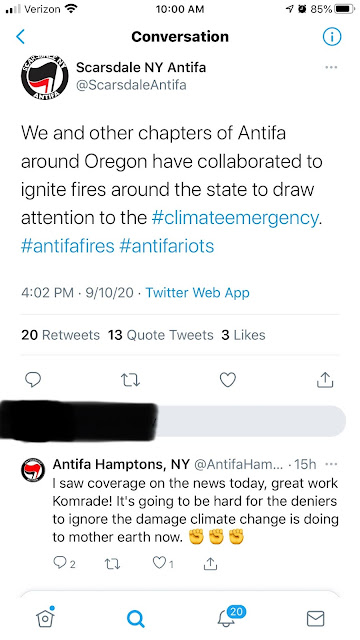Open the more options menu on the Scarsdale NY Antifa tweet

coord(331,67)
